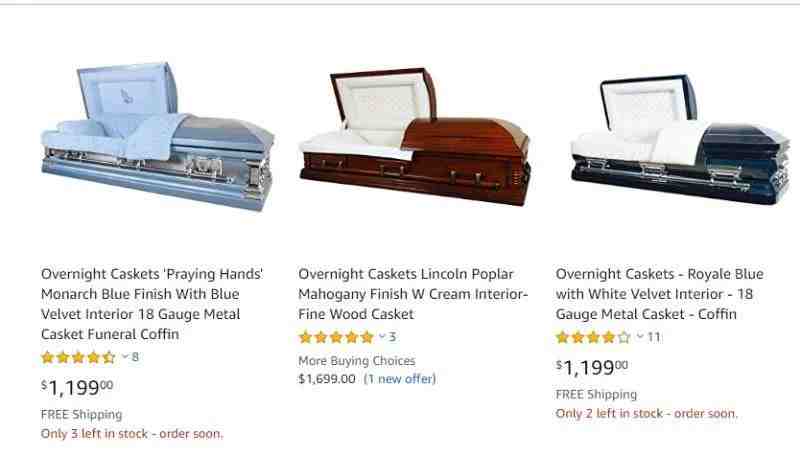Open the Royale Blue casket product image
Viewport: 800px width, 454px height.
click(x=681, y=139)
